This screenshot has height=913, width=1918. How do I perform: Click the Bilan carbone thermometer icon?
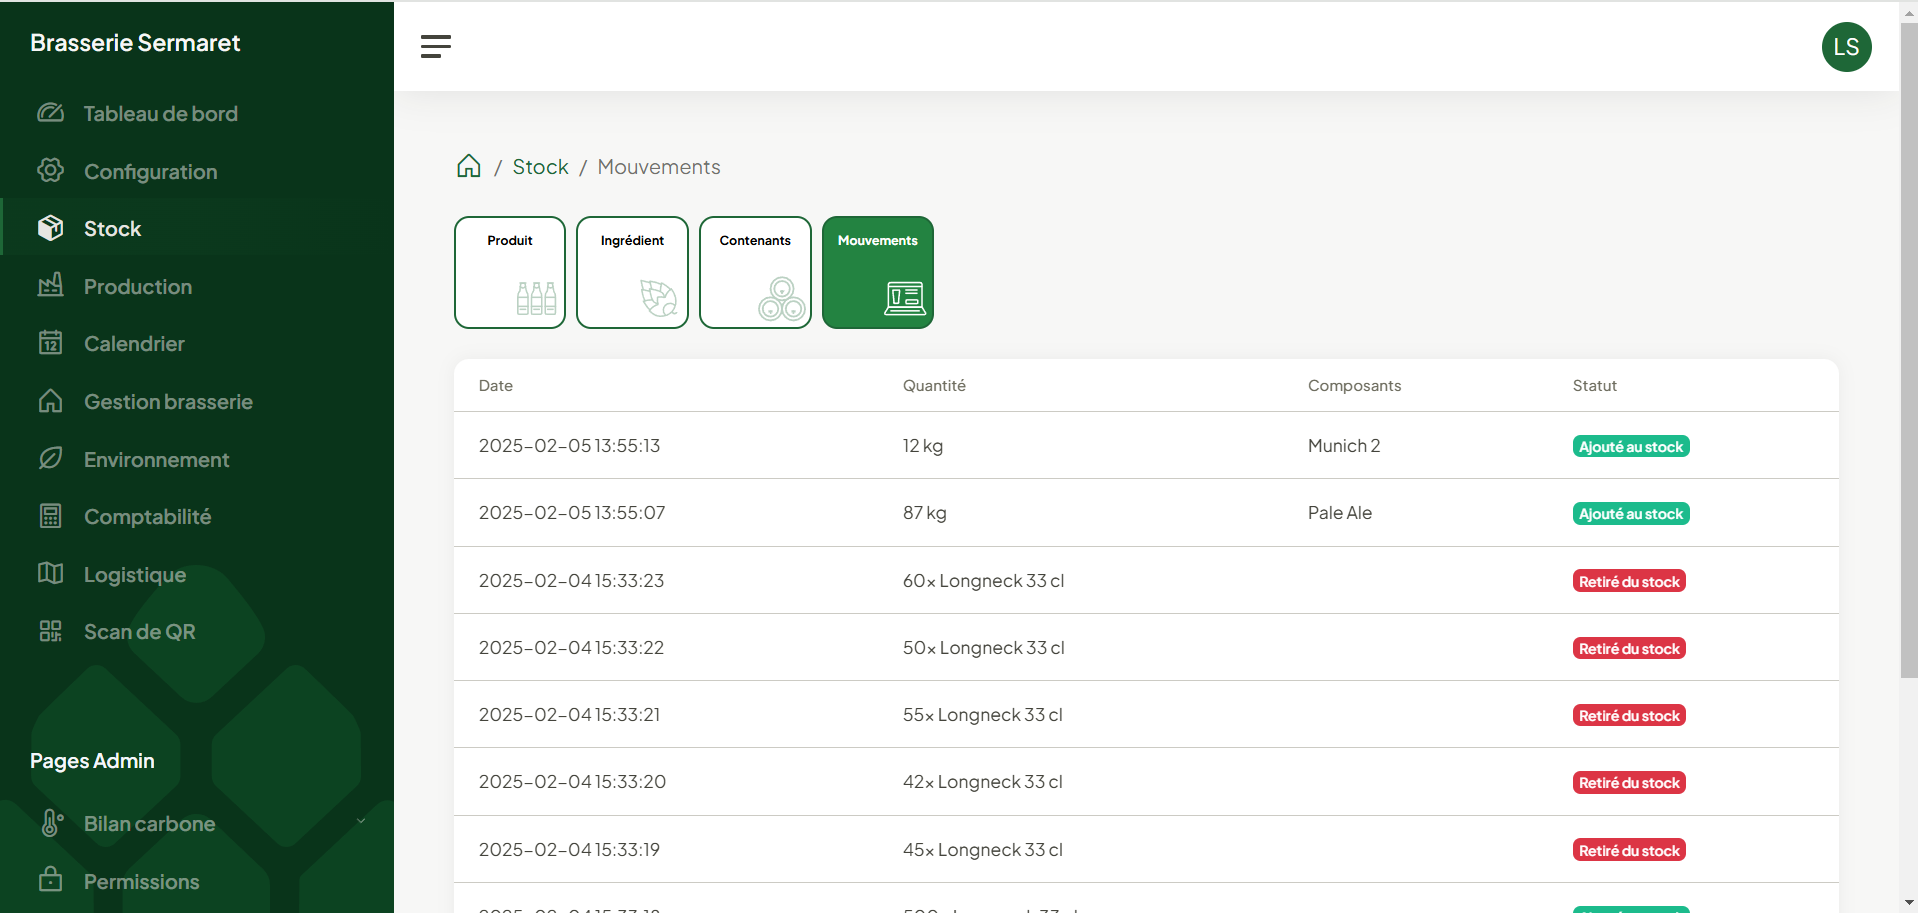[x=50, y=823]
